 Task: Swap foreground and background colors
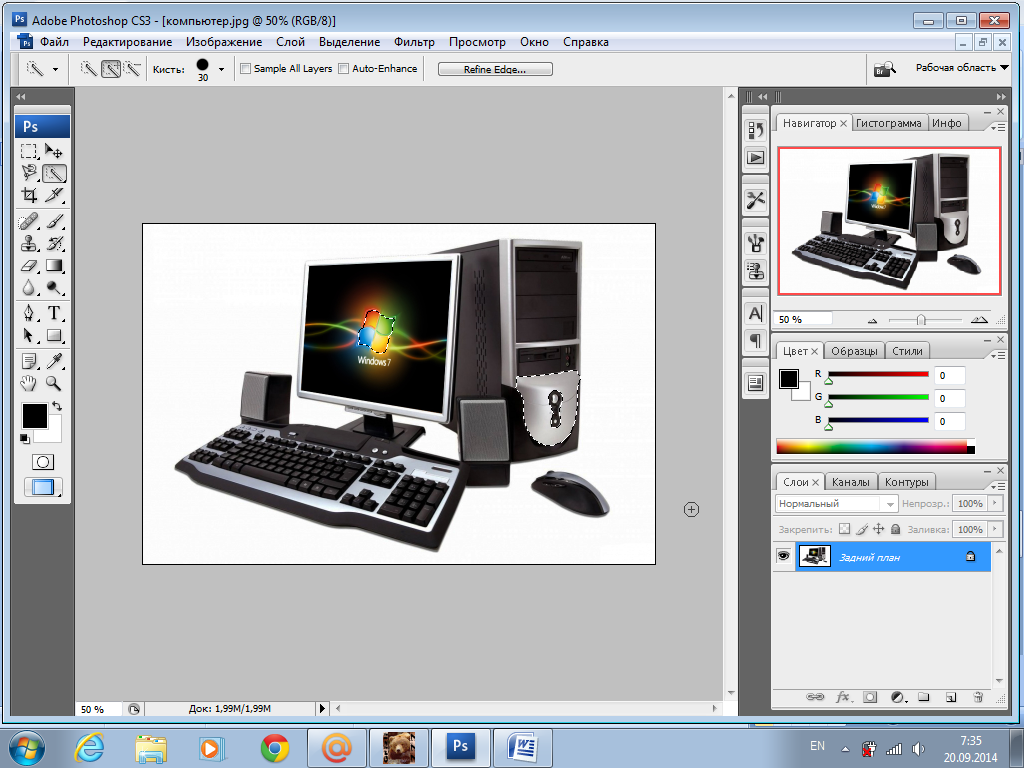[57, 406]
